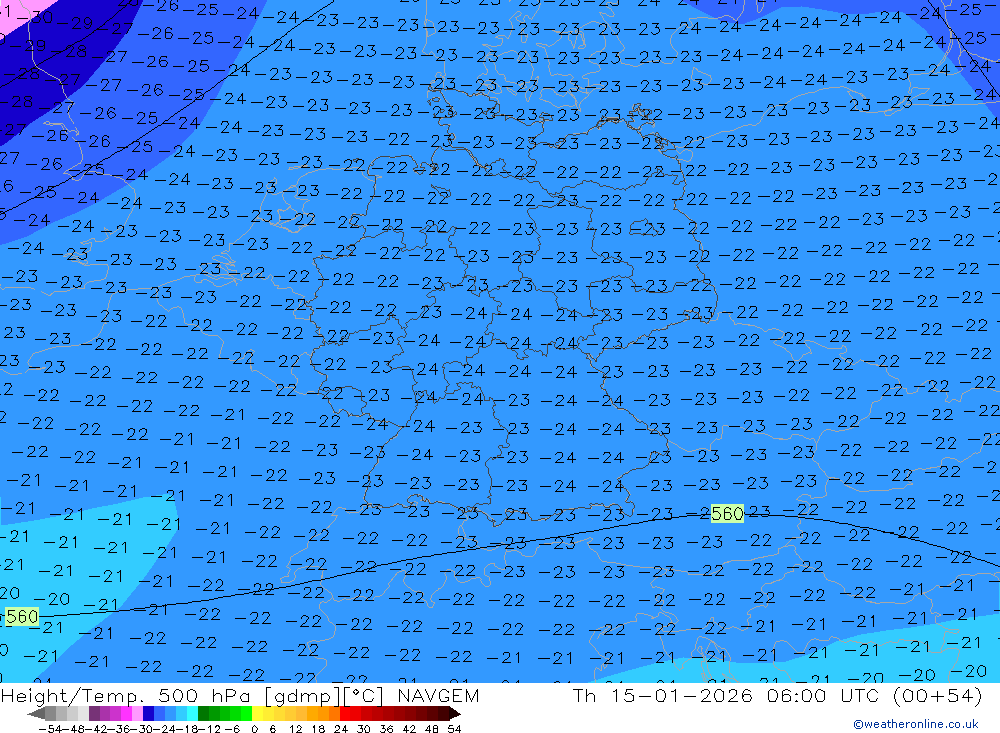1000x733 pixels.
Task: Open the weatheronline.co.uk copyright link
Action: tap(916, 724)
